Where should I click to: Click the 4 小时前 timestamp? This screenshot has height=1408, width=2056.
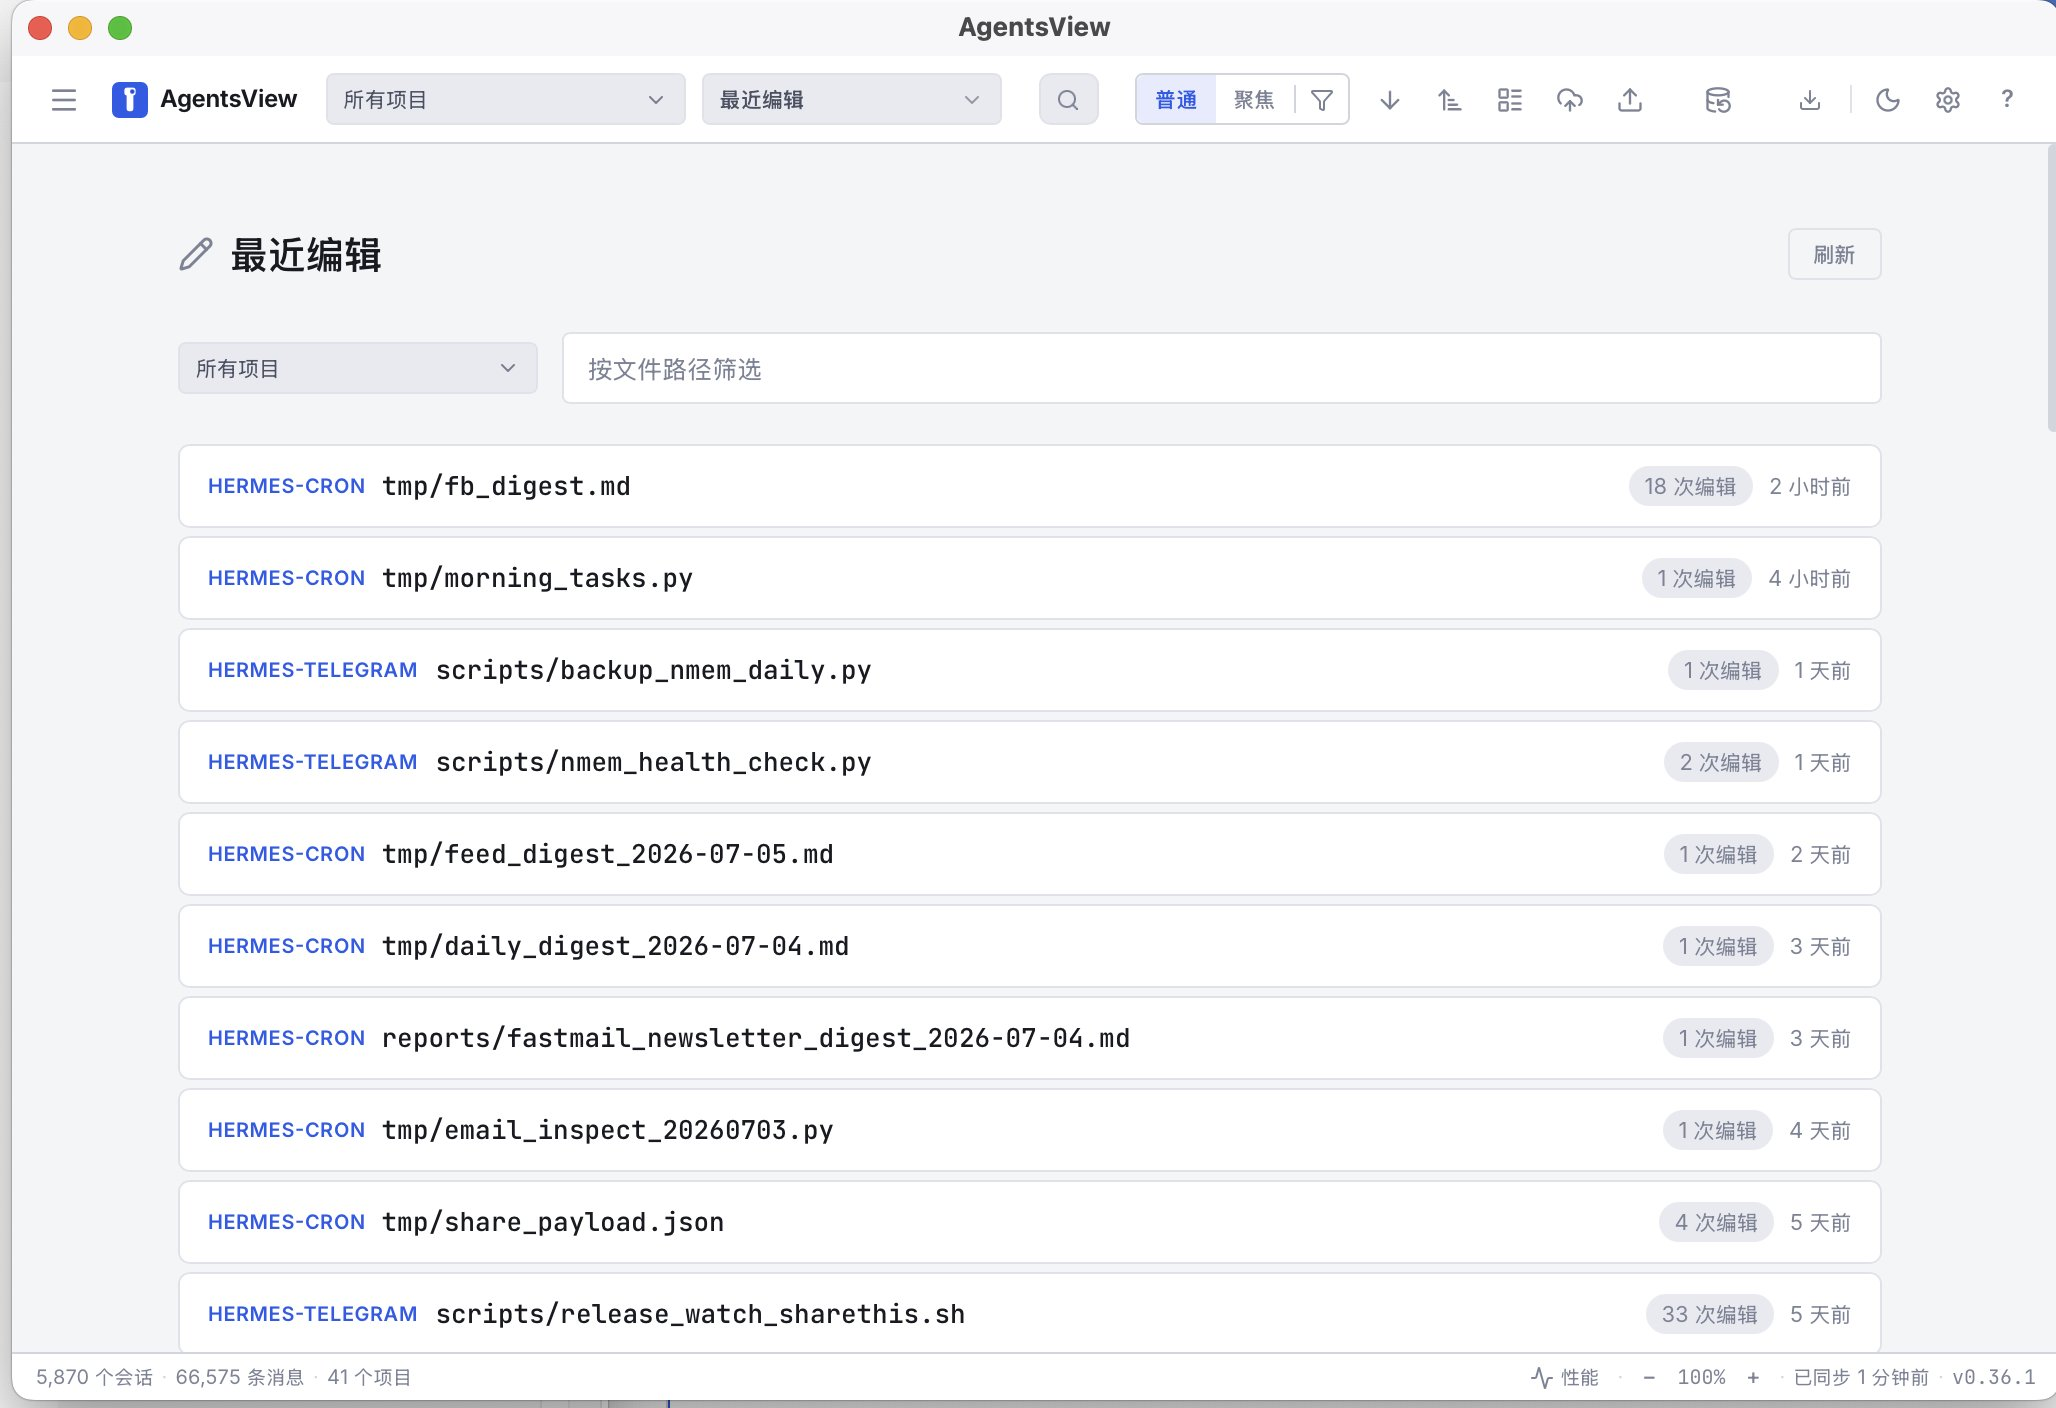click(x=1810, y=578)
